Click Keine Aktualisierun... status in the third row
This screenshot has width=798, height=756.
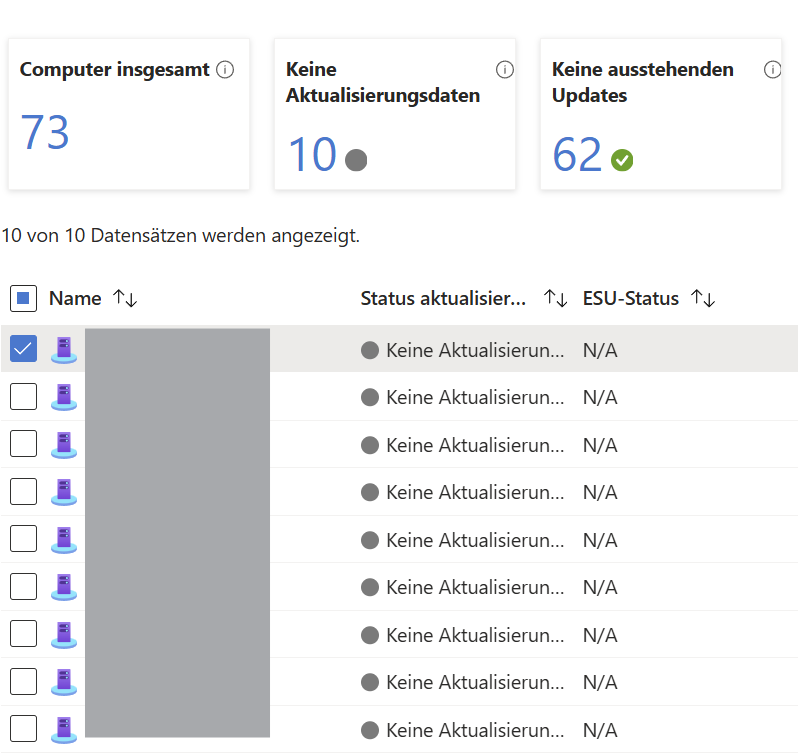[474, 445]
